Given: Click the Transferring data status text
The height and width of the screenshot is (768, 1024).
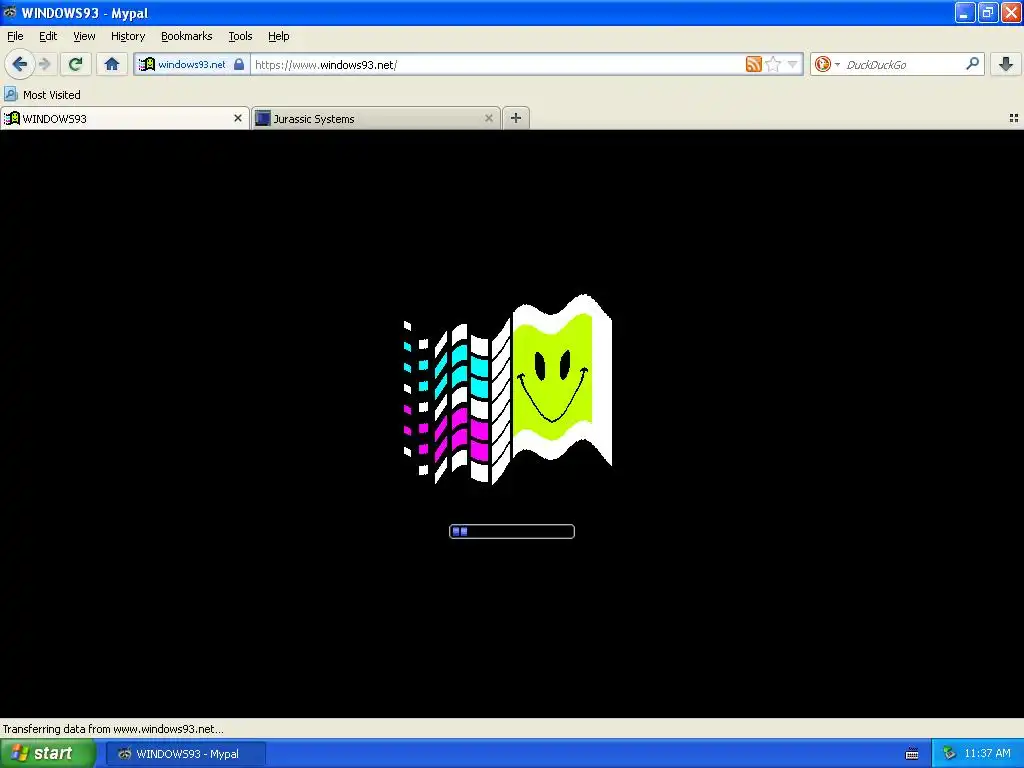Looking at the screenshot, I should [113, 729].
